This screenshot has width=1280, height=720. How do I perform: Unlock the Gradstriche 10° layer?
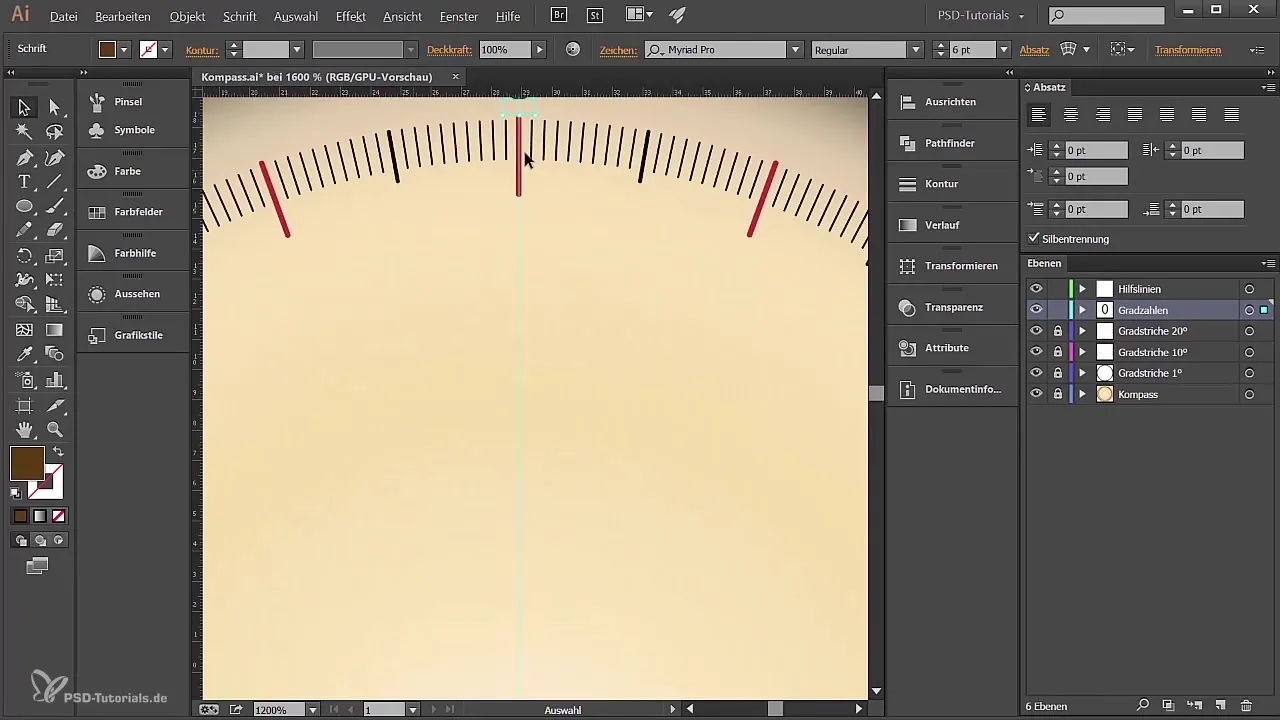[1057, 352]
